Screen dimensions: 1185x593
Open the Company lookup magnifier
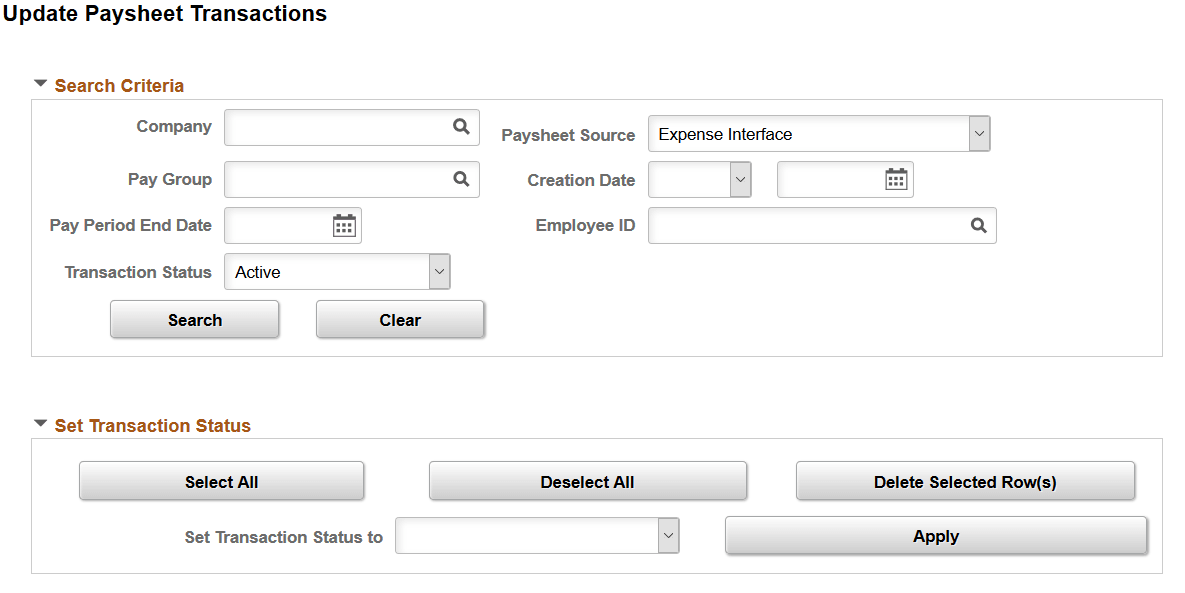460,127
